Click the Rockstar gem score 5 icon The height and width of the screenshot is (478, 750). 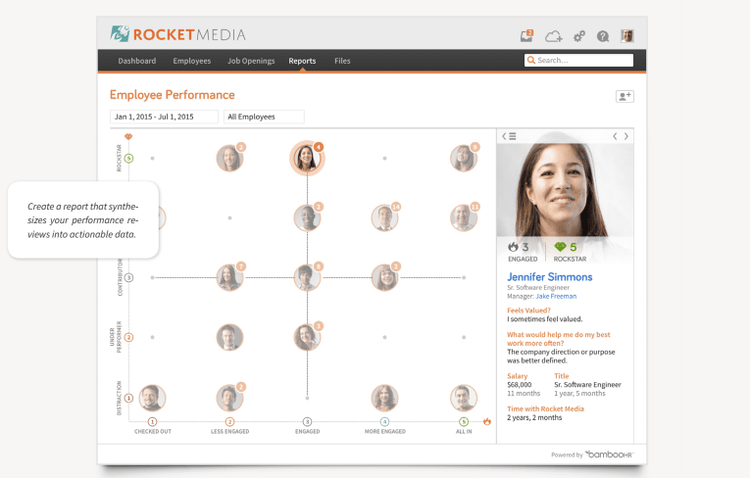tap(560, 247)
